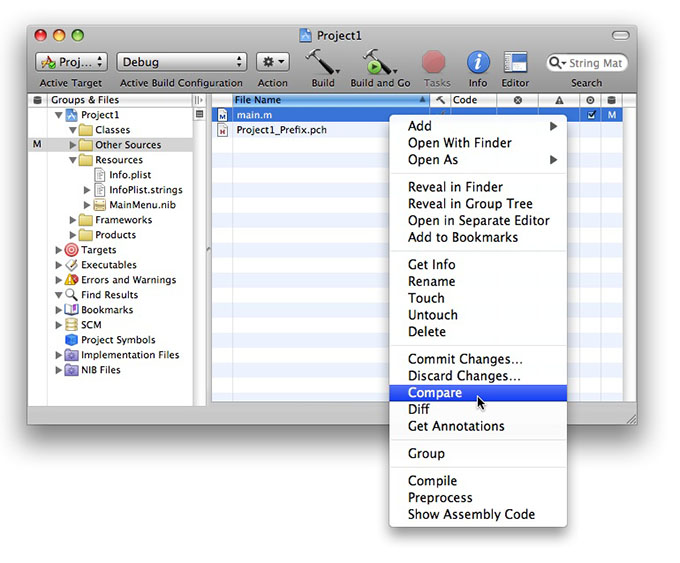Choose Get Annotations menu item
Viewport: 680px width, 563px height.
[478, 426]
